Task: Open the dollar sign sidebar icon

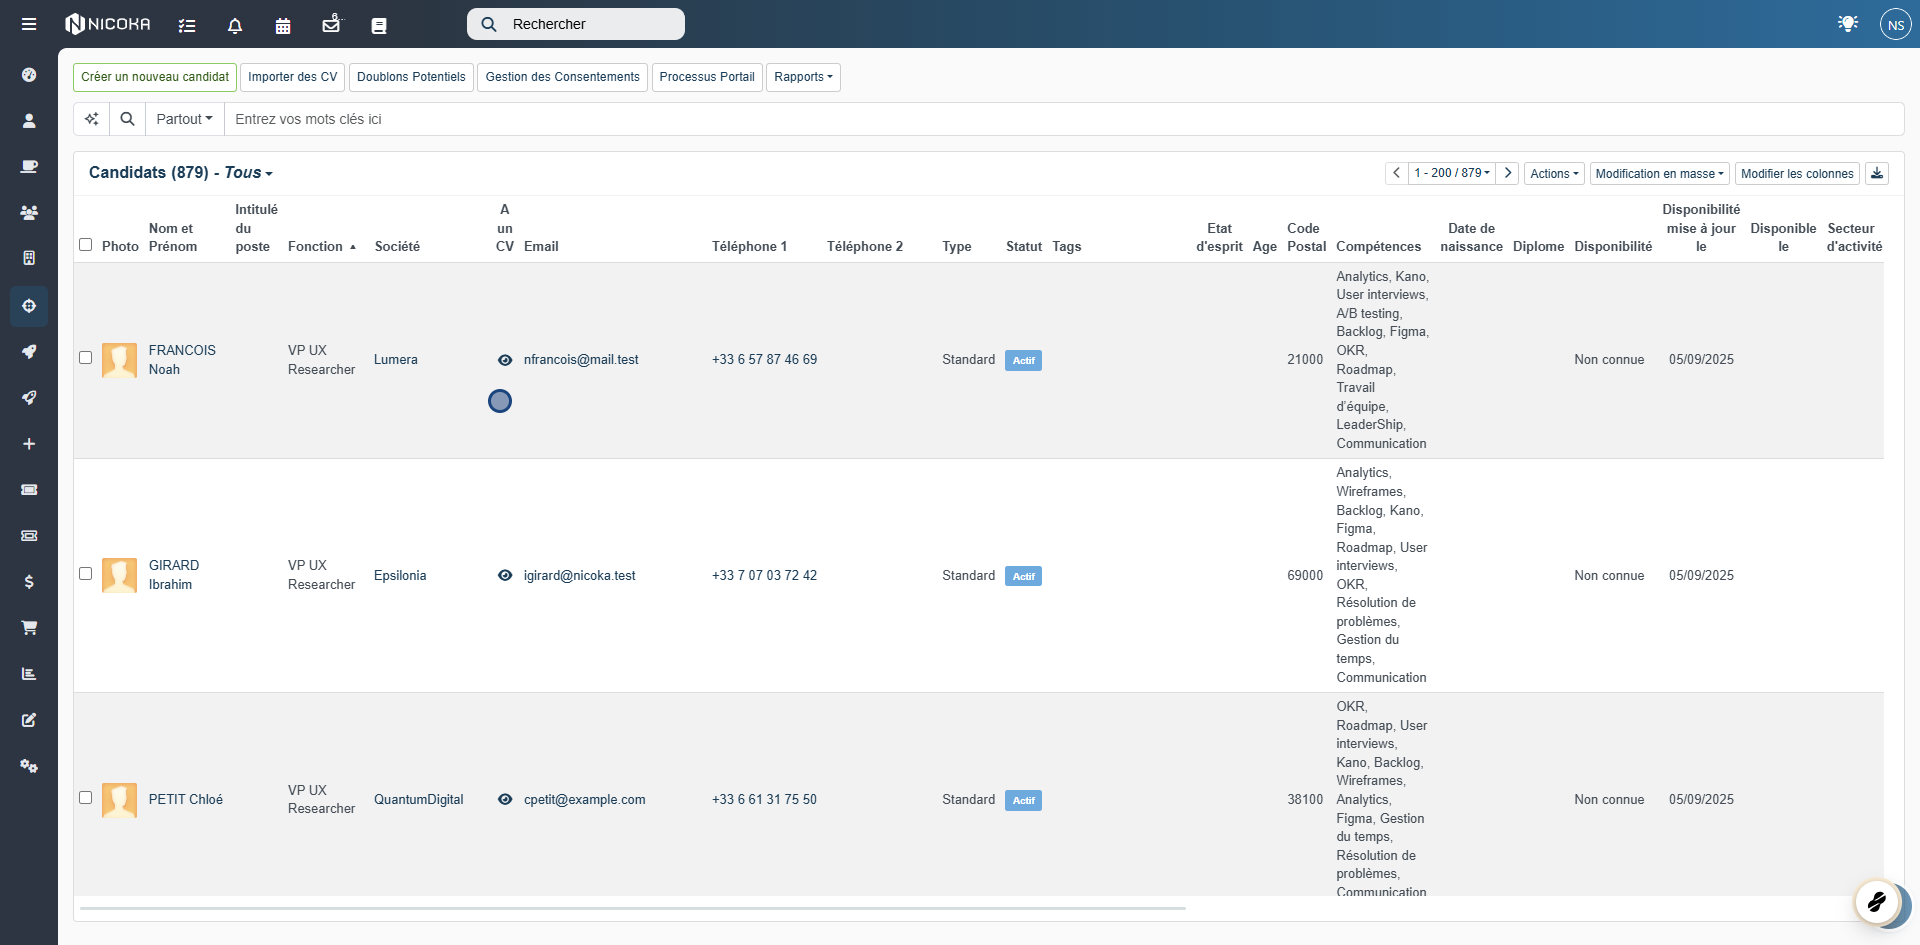Action: pyautogui.click(x=29, y=582)
